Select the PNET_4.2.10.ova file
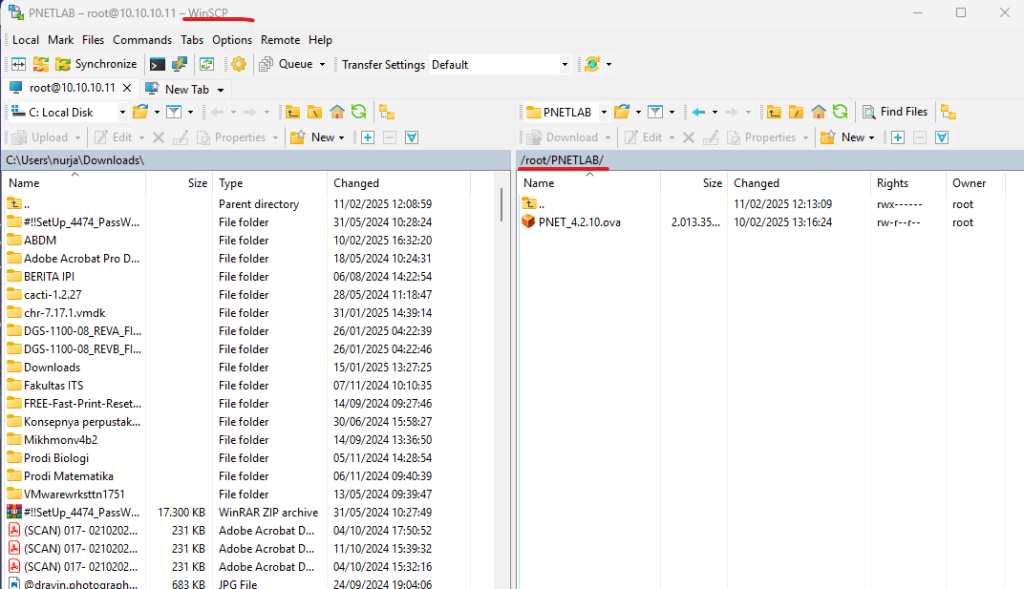The image size is (1024, 589). 579,222
